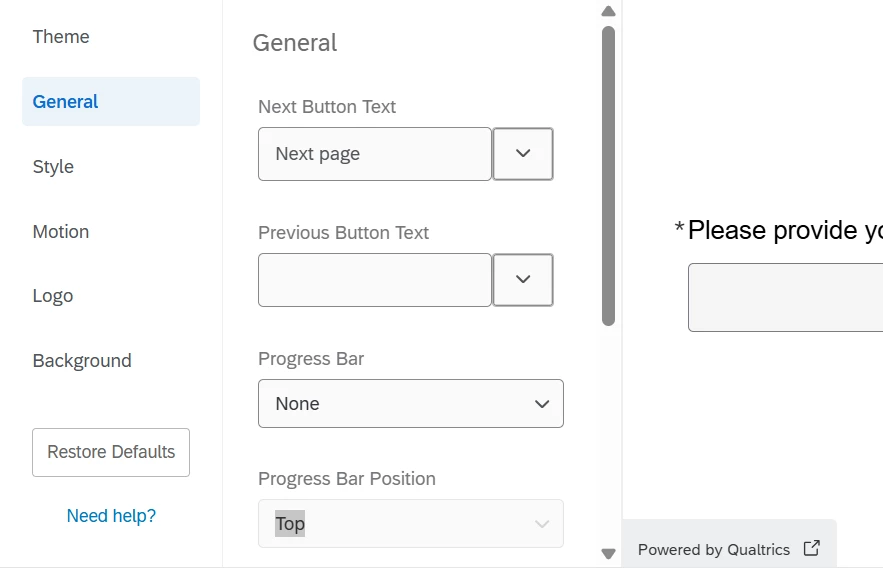883x576 pixels.
Task: Open the Theme settings tab
Action: click(x=61, y=37)
